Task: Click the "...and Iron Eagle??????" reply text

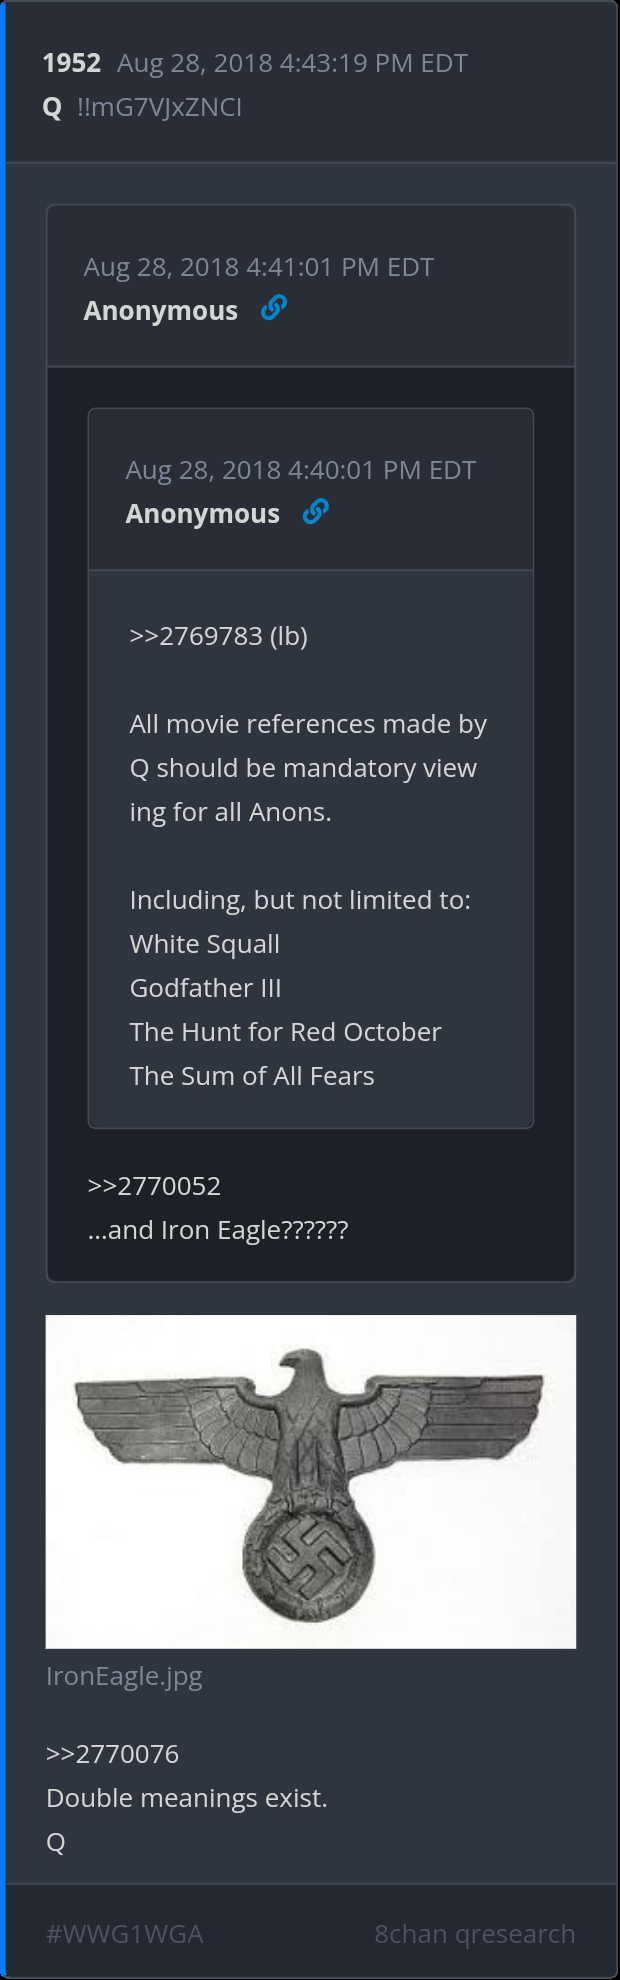Action: tap(218, 1230)
